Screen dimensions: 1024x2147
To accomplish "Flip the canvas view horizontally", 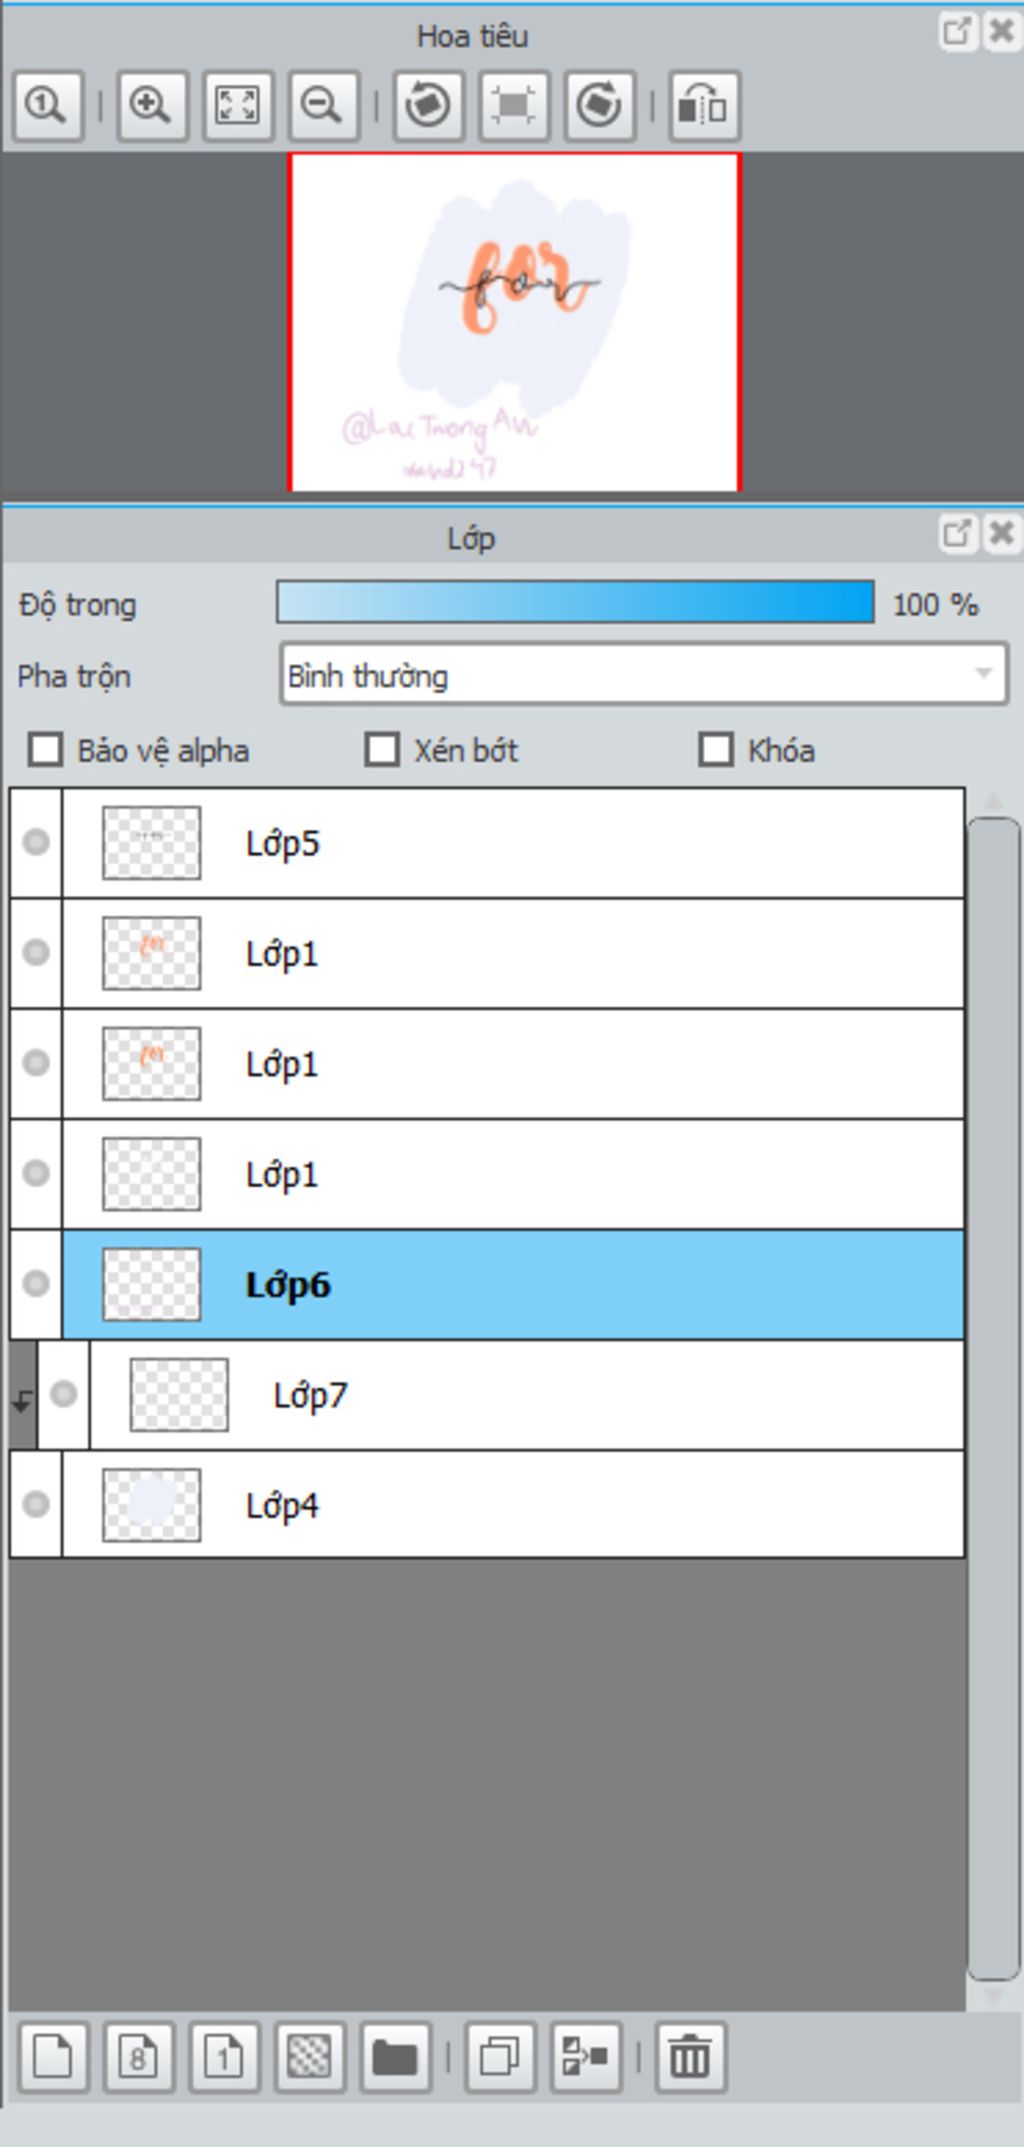I will (x=704, y=105).
